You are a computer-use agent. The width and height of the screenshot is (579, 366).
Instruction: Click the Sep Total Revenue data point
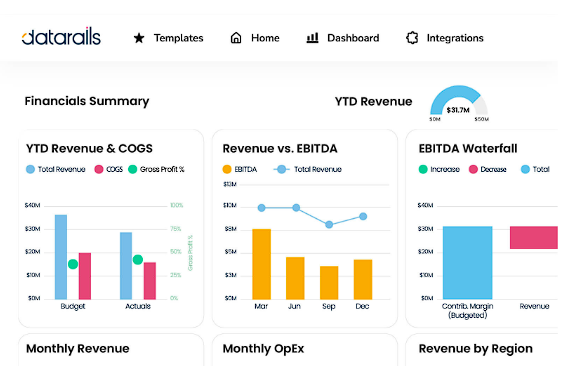(329, 225)
